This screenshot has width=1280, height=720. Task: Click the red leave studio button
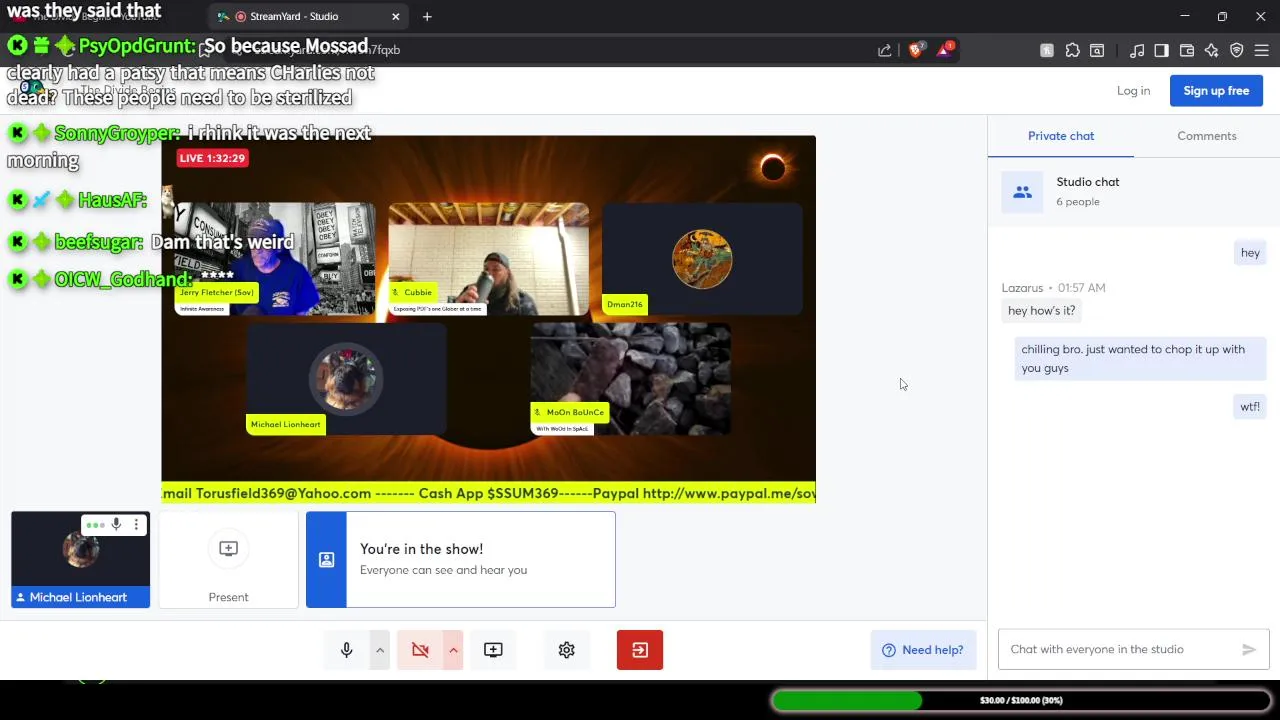[640, 650]
